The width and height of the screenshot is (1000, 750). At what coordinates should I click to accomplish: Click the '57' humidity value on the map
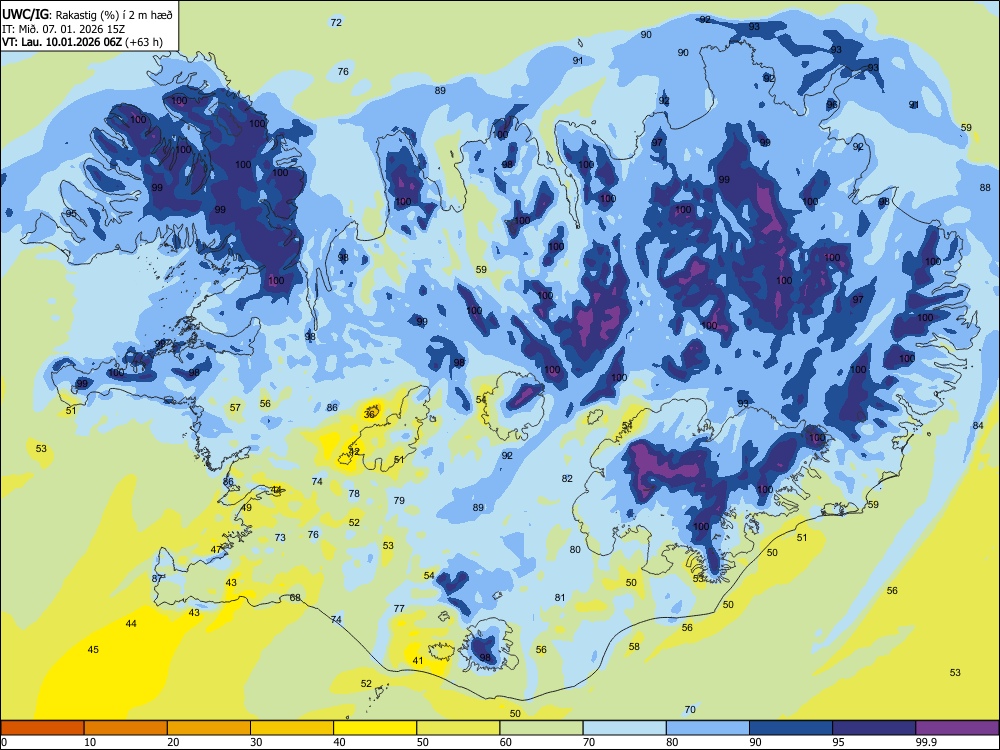click(235, 407)
